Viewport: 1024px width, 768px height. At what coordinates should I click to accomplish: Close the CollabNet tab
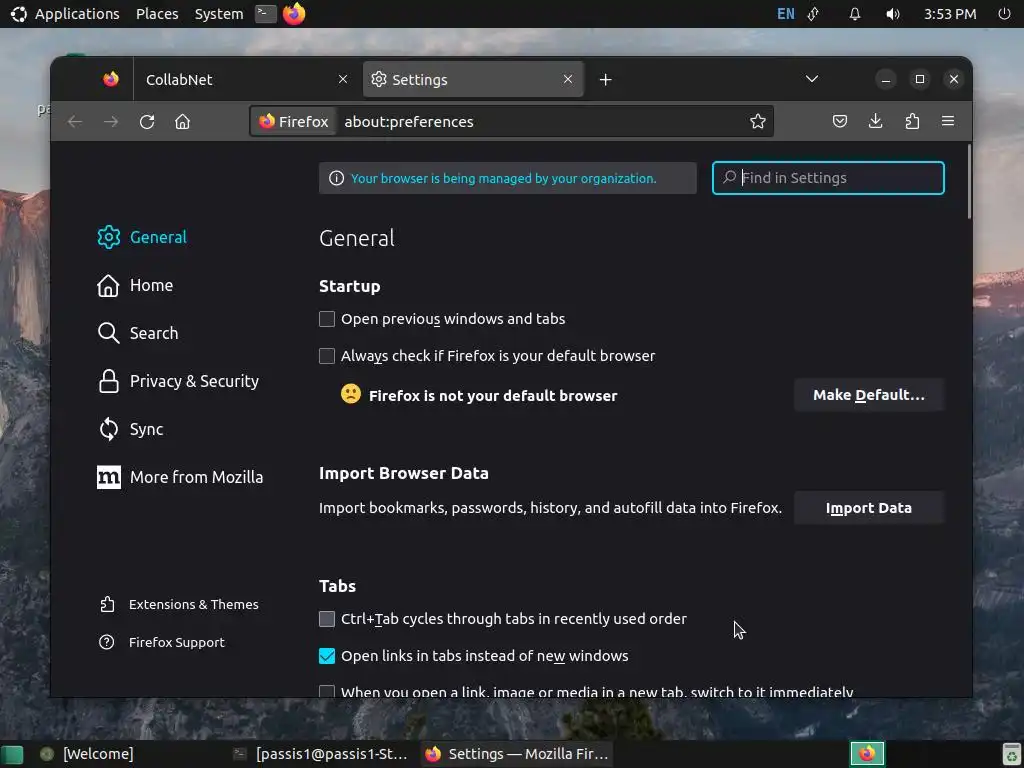[343, 79]
